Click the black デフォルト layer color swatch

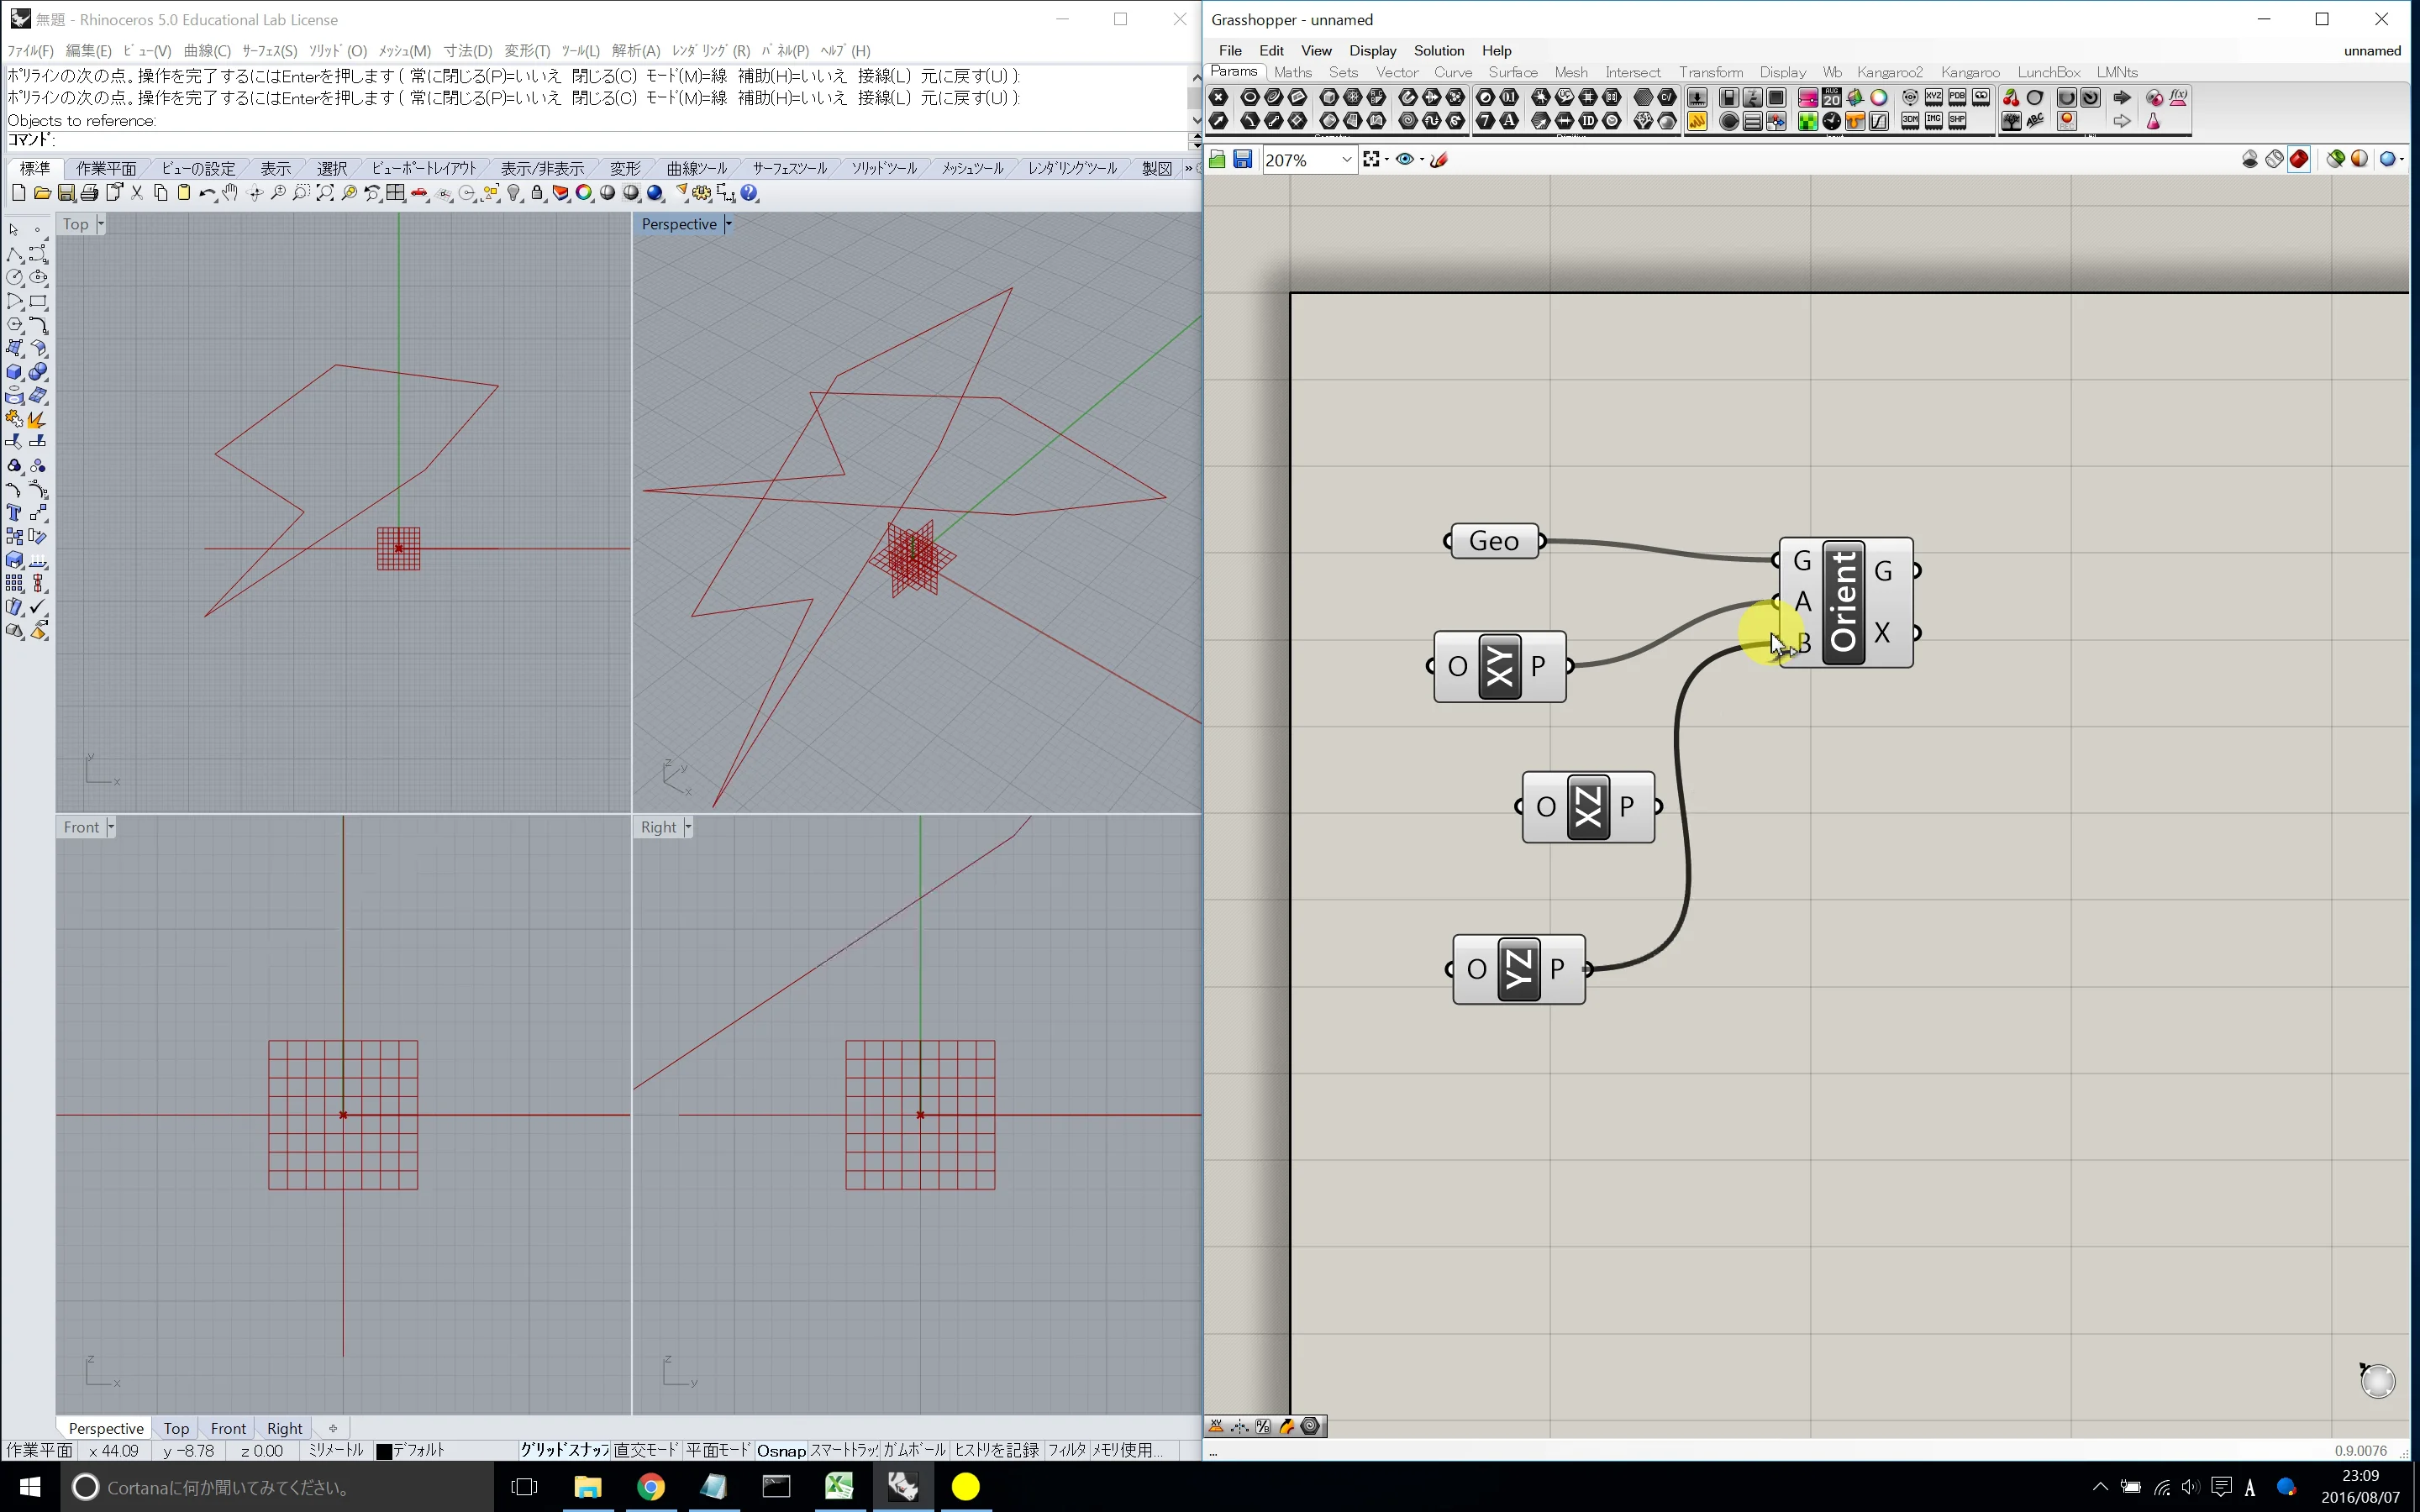(x=384, y=1451)
